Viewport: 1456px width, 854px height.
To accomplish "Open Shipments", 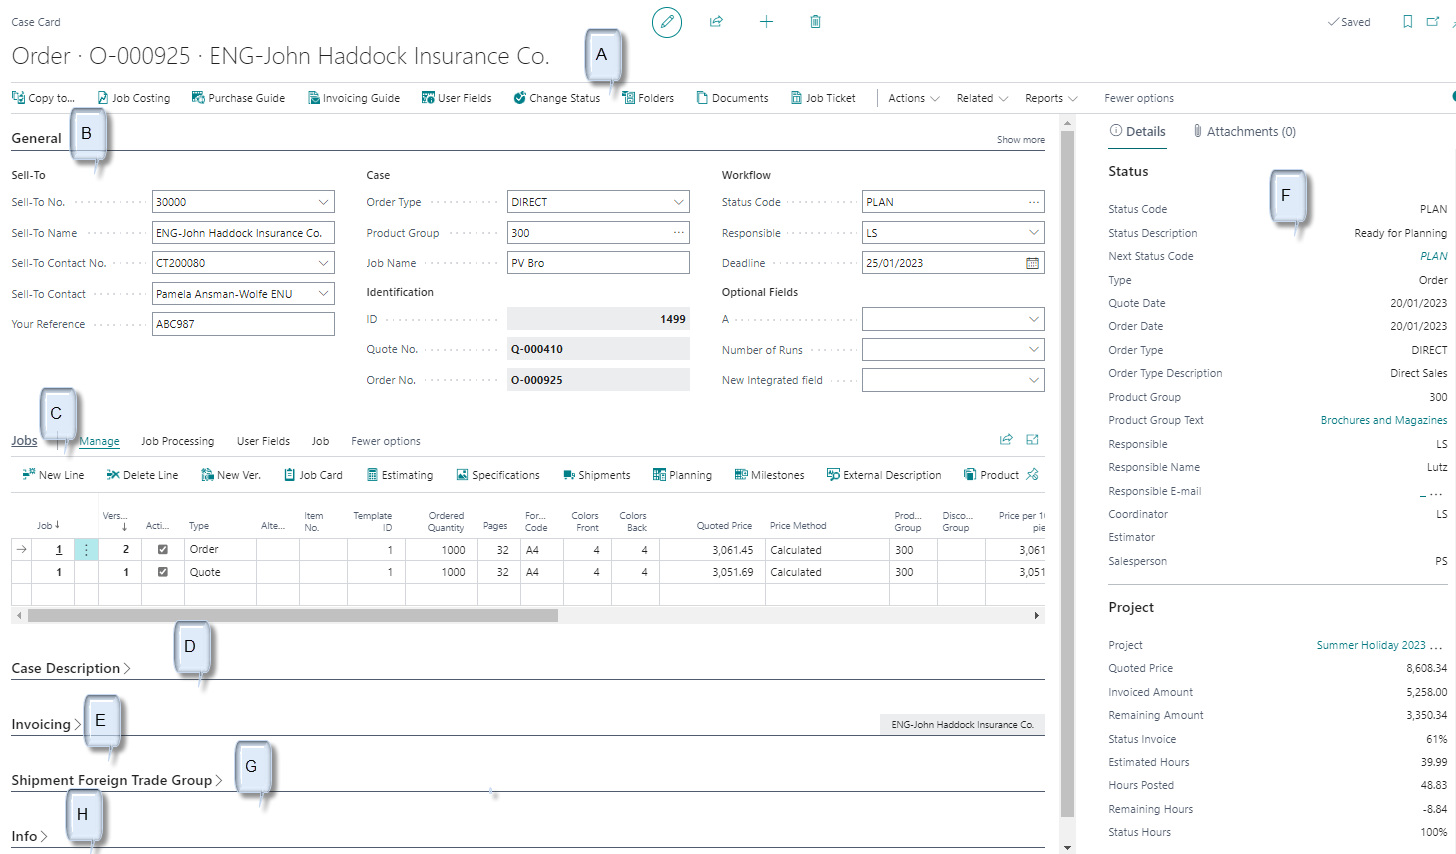I will [596, 475].
